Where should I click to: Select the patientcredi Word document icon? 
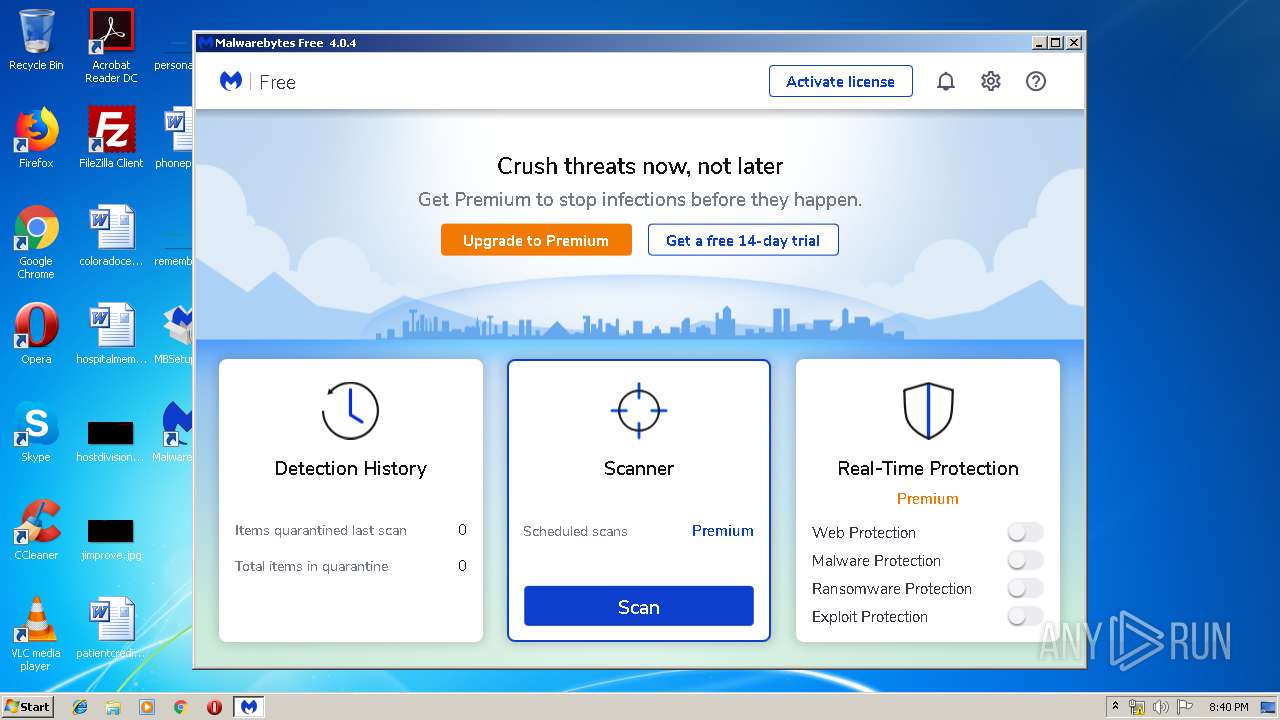click(x=111, y=628)
